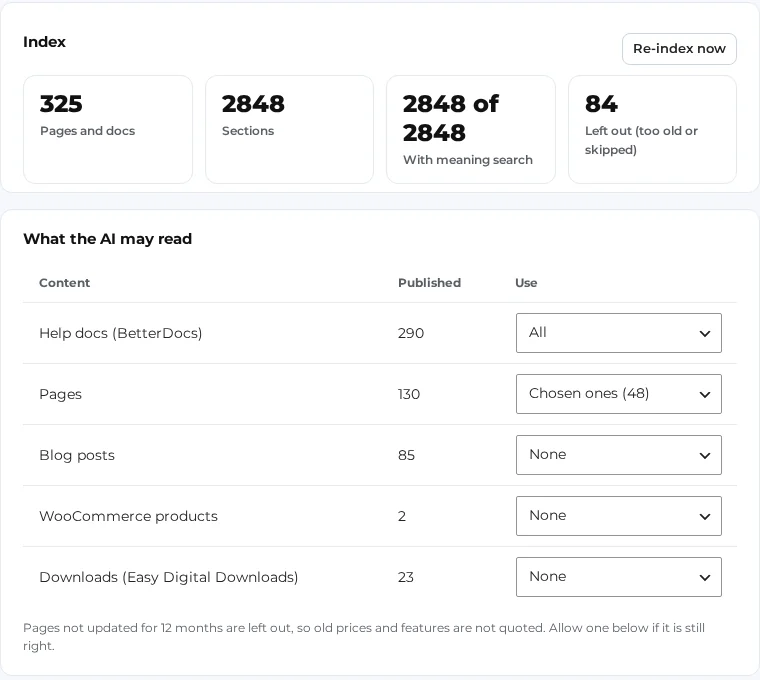This screenshot has height=680, width=760.
Task: Click the published count 23
Action: tap(406, 578)
